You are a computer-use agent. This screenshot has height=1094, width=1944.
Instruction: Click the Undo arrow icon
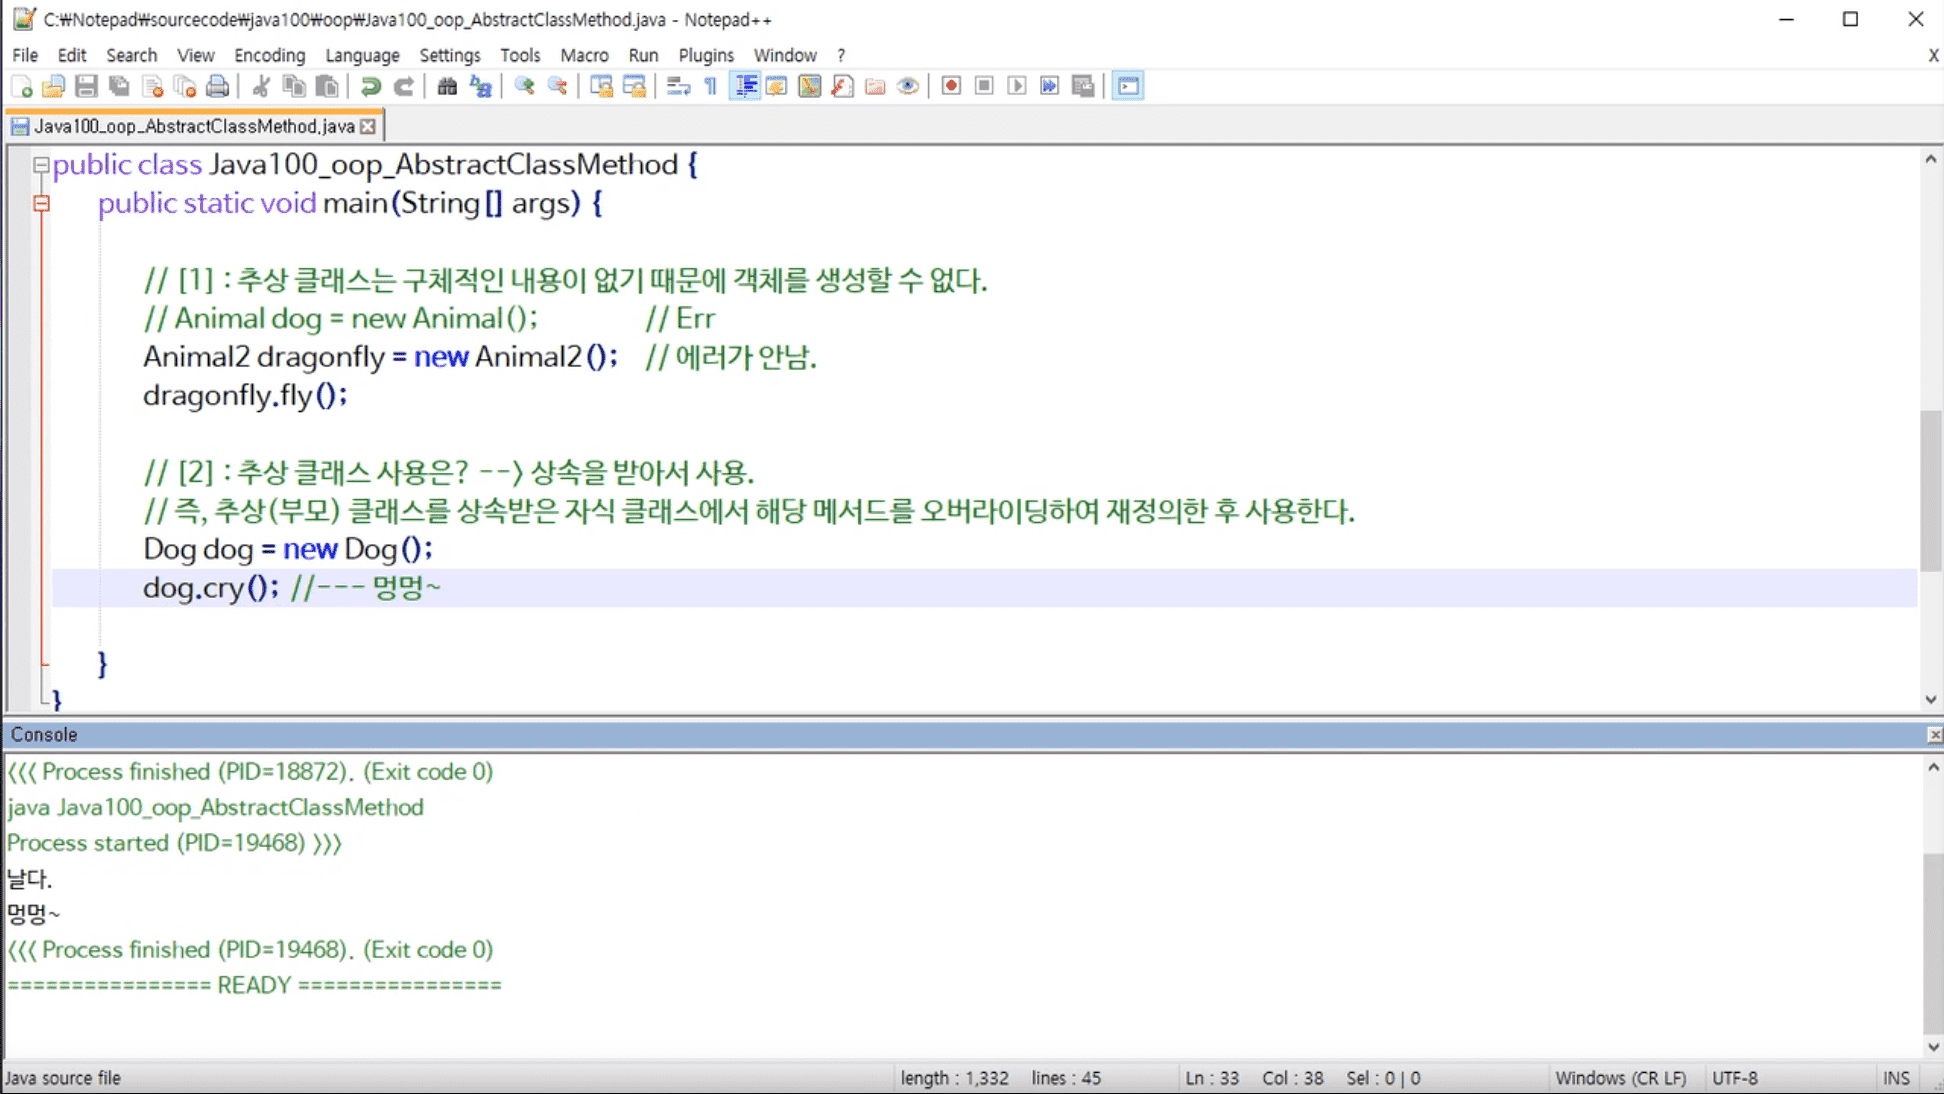[371, 87]
